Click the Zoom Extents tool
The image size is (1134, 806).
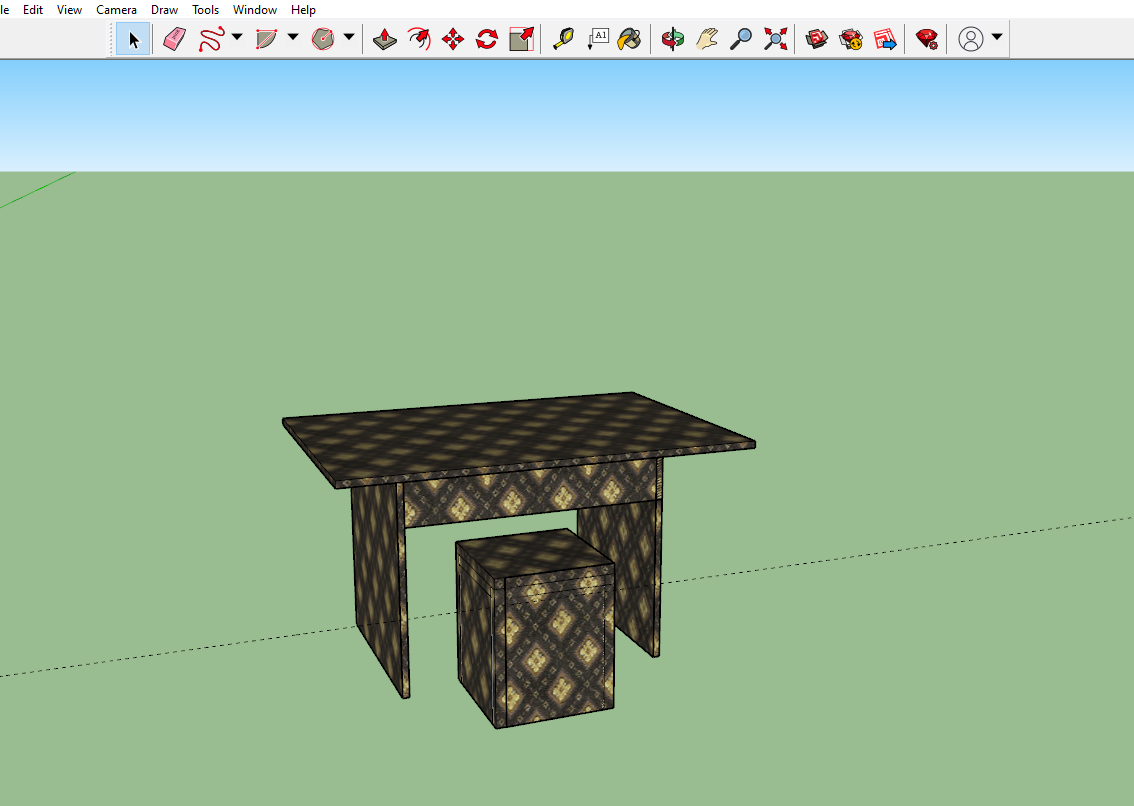tap(775, 39)
